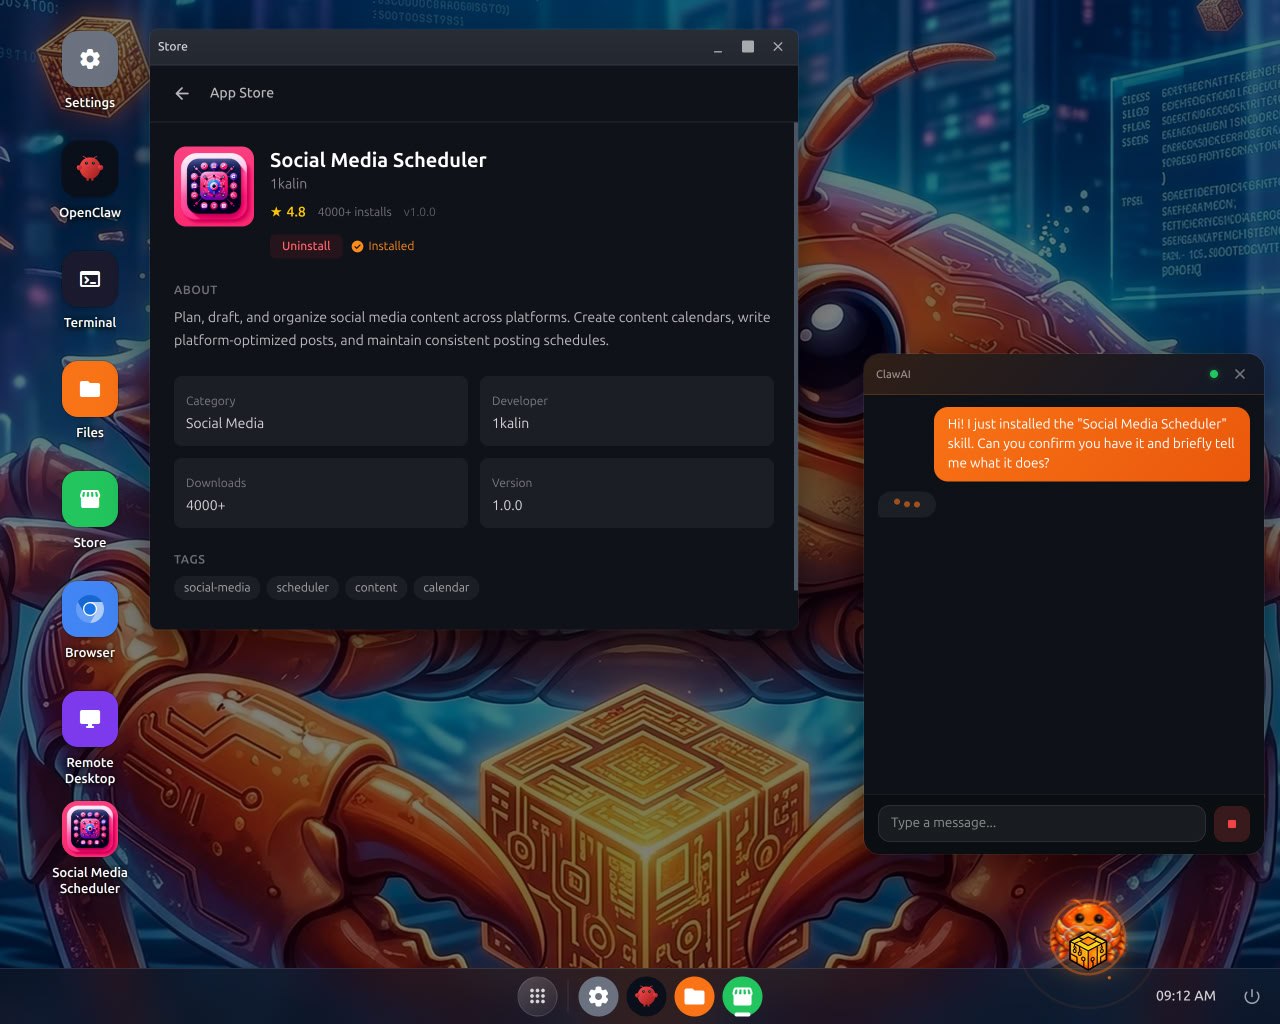The height and width of the screenshot is (1024, 1280).
Task: Select the social-media tag
Action: [x=216, y=588]
